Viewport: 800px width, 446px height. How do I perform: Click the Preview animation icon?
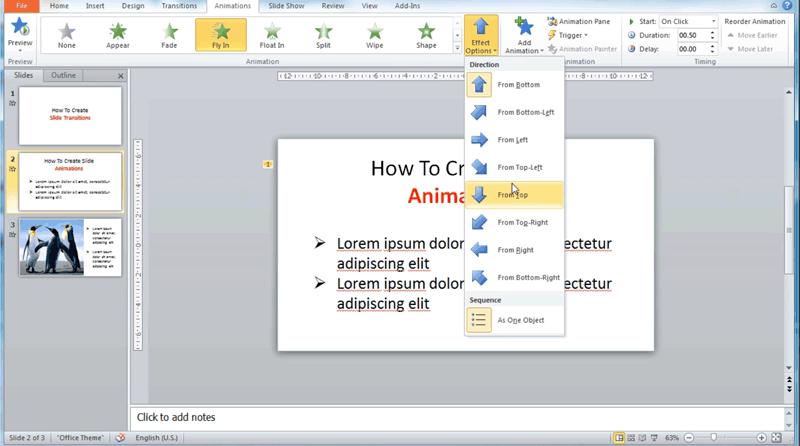coord(19,30)
